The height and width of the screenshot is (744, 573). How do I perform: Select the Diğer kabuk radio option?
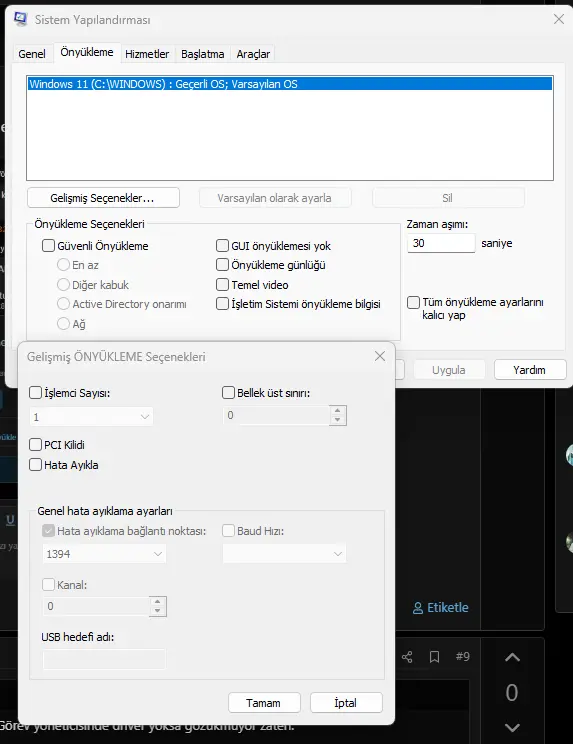[x=63, y=285]
